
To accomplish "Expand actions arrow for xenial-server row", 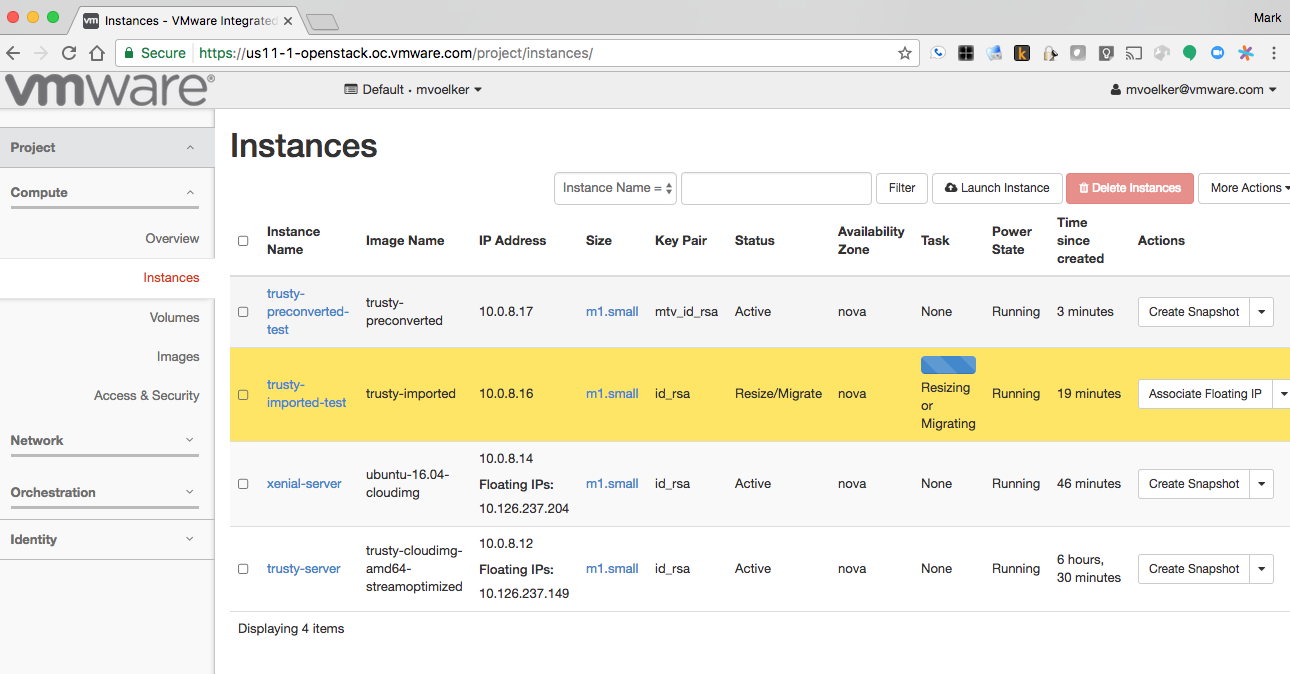I will pos(1262,484).
